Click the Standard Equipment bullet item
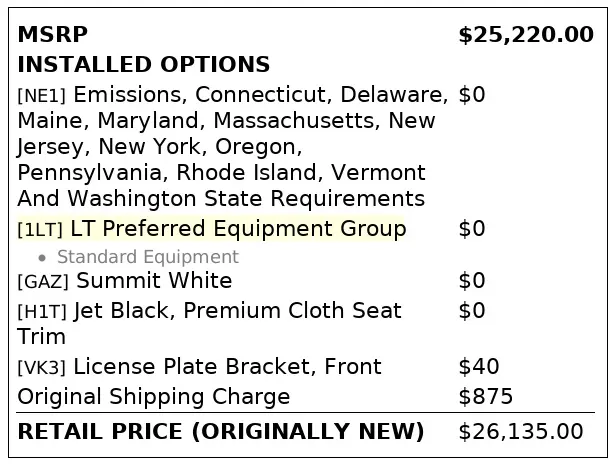Image resolution: width=614 pixels, height=466 pixels. point(148,257)
